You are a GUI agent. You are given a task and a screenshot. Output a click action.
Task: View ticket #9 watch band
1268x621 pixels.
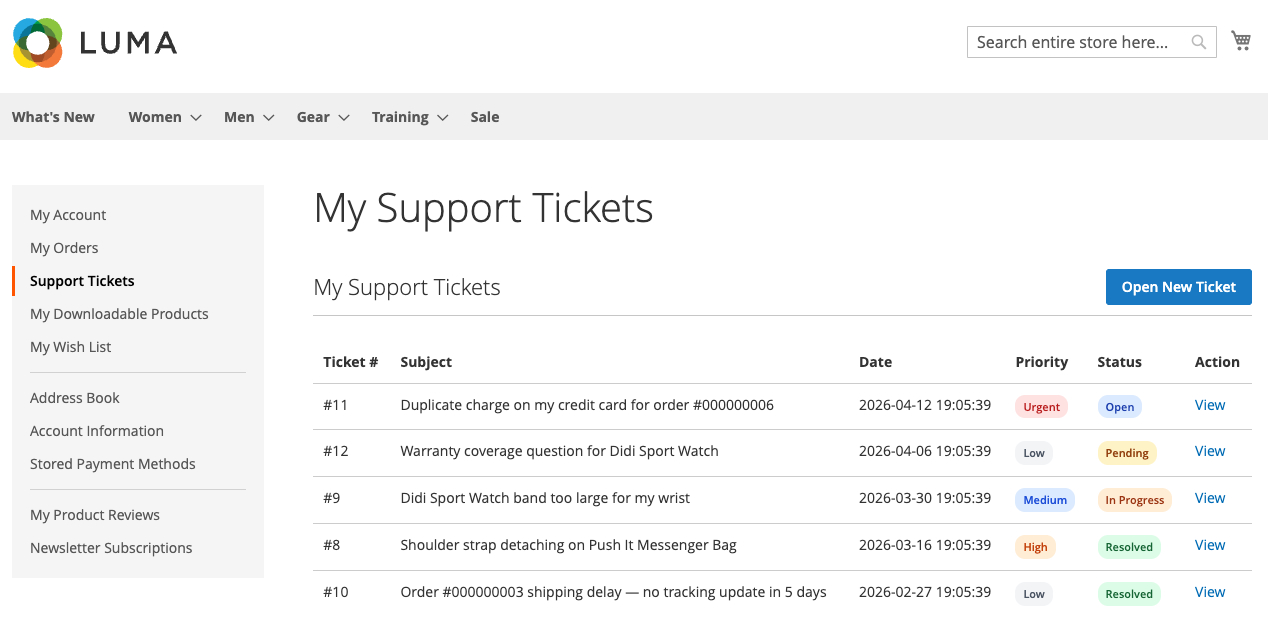pyautogui.click(x=1210, y=498)
